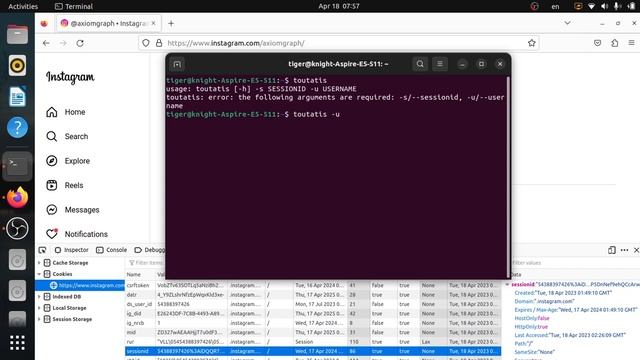Select the ig_did cookie row
This screenshot has width=640, height=360.
[313, 313]
